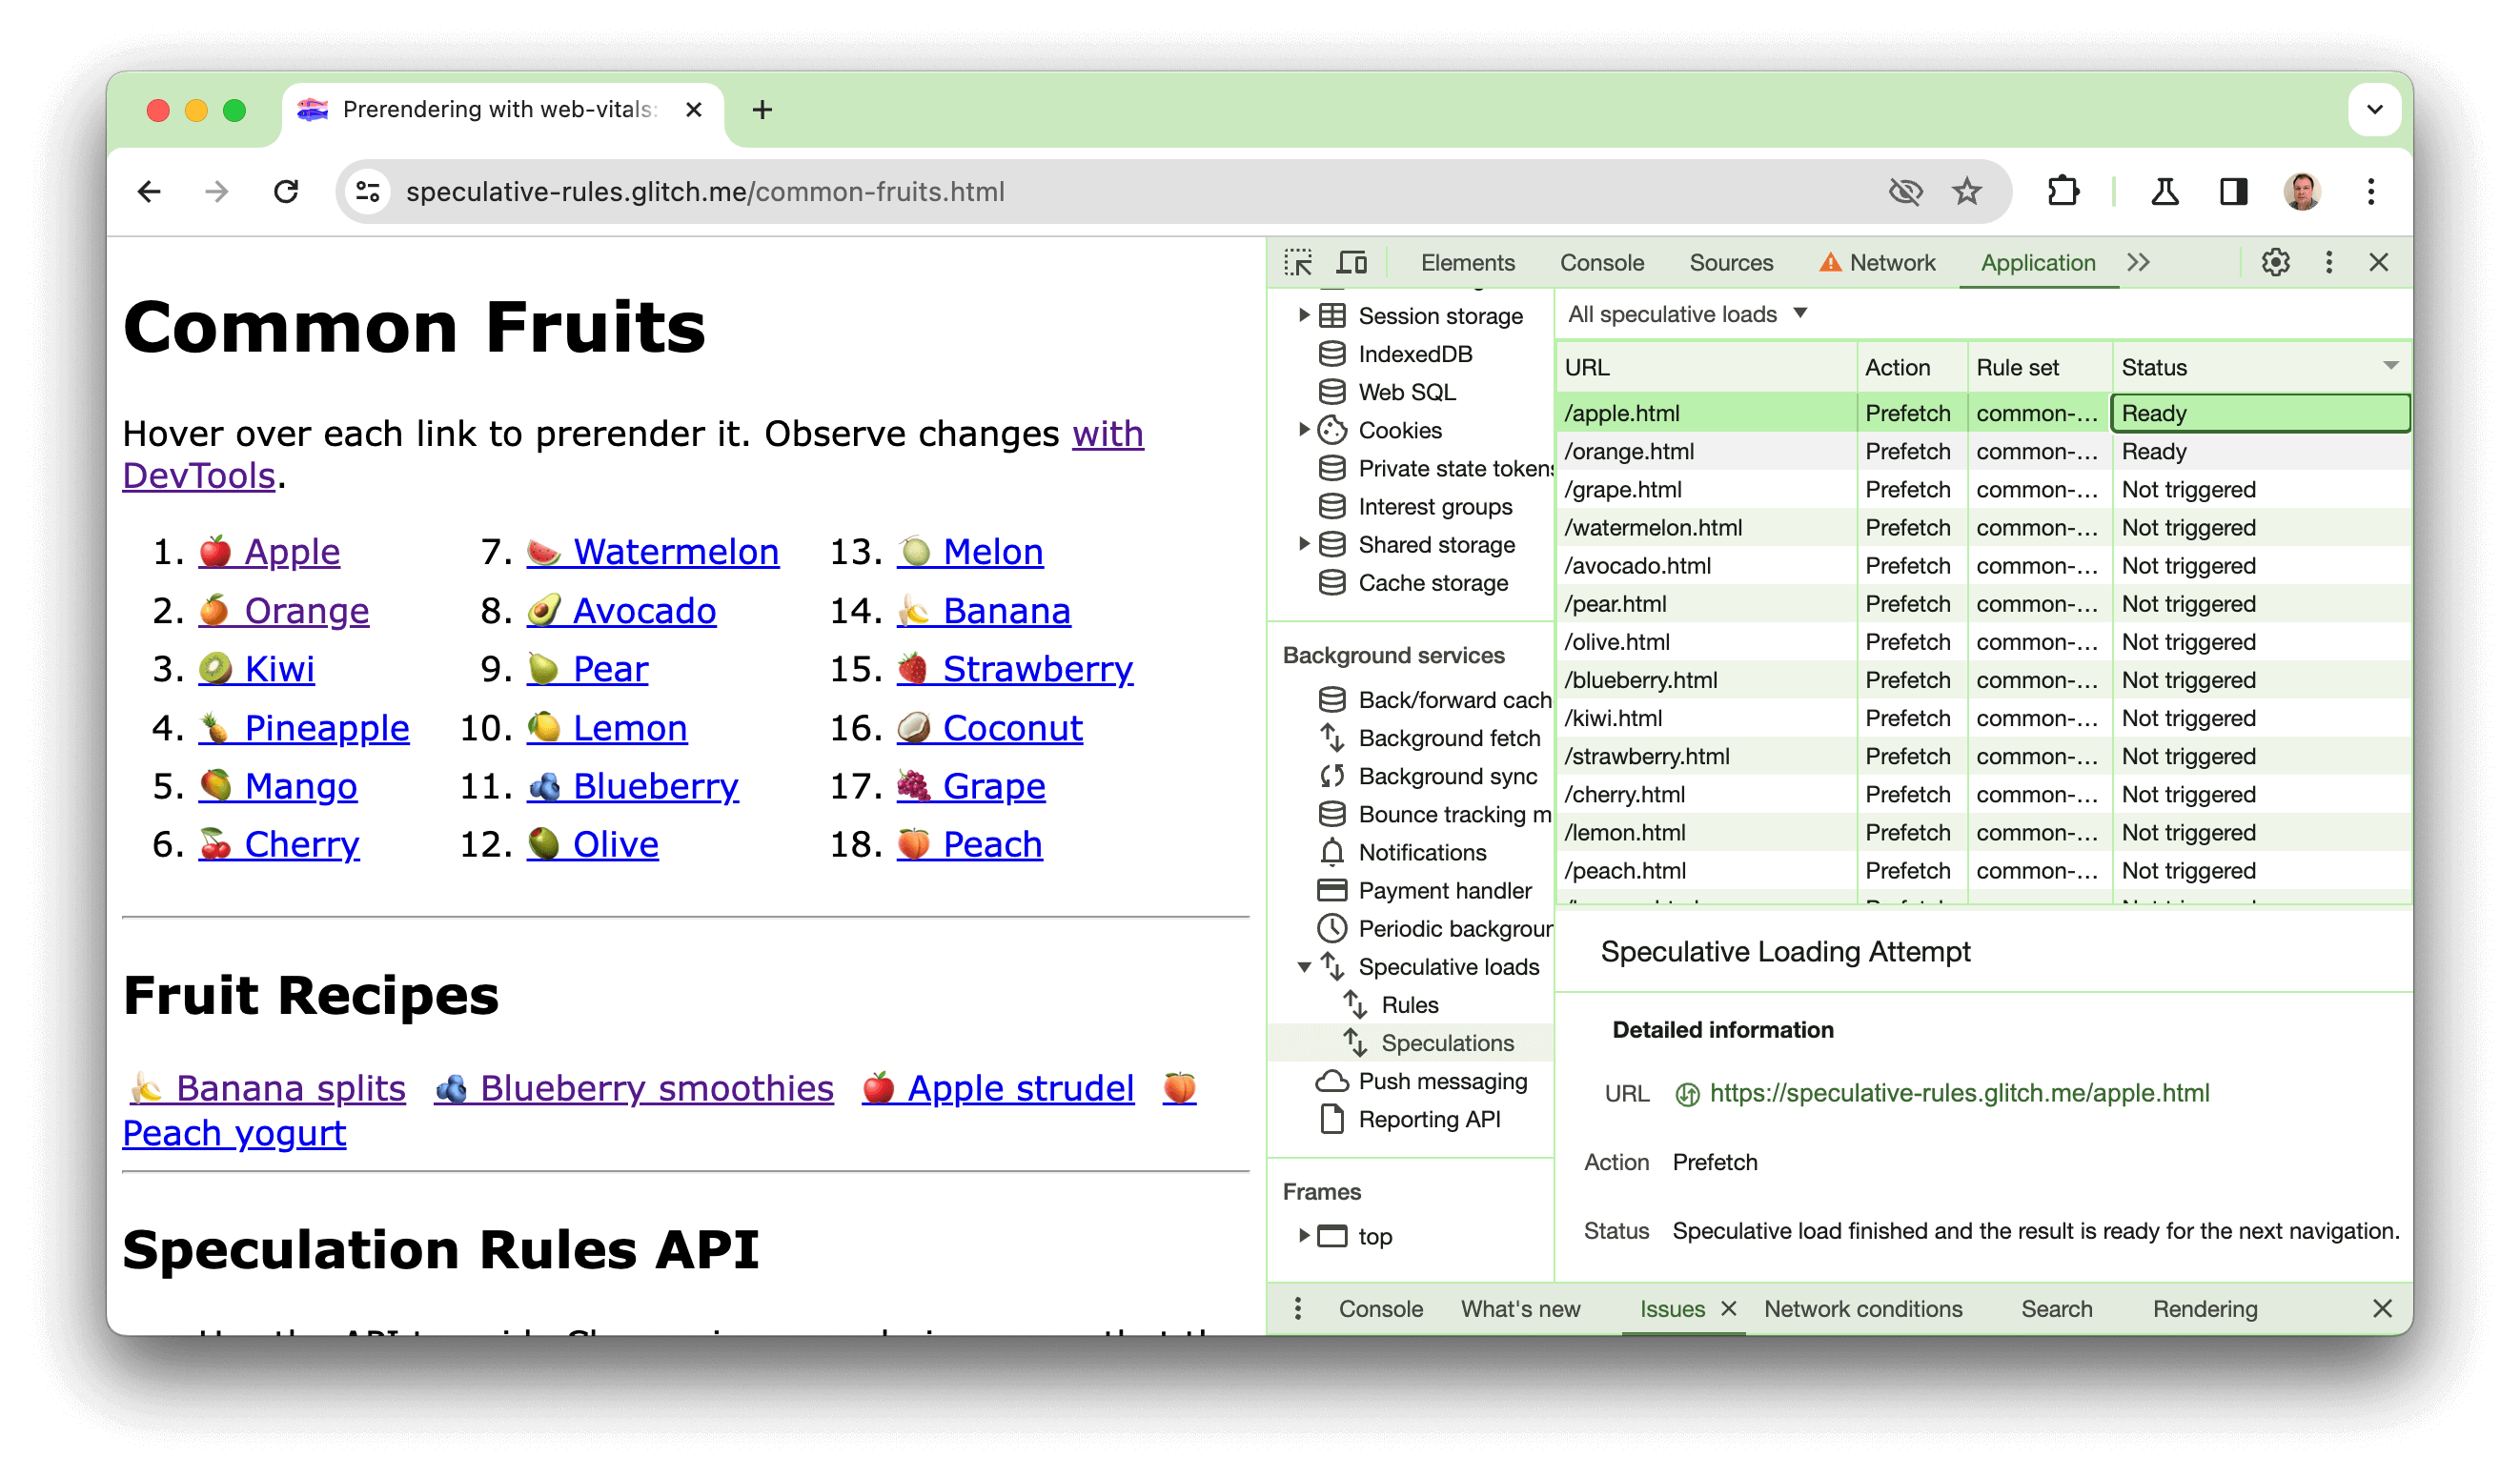This screenshot has height=1477, width=2520.
Task: Toggle the inspect element cursor icon
Action: [1300, 260]
